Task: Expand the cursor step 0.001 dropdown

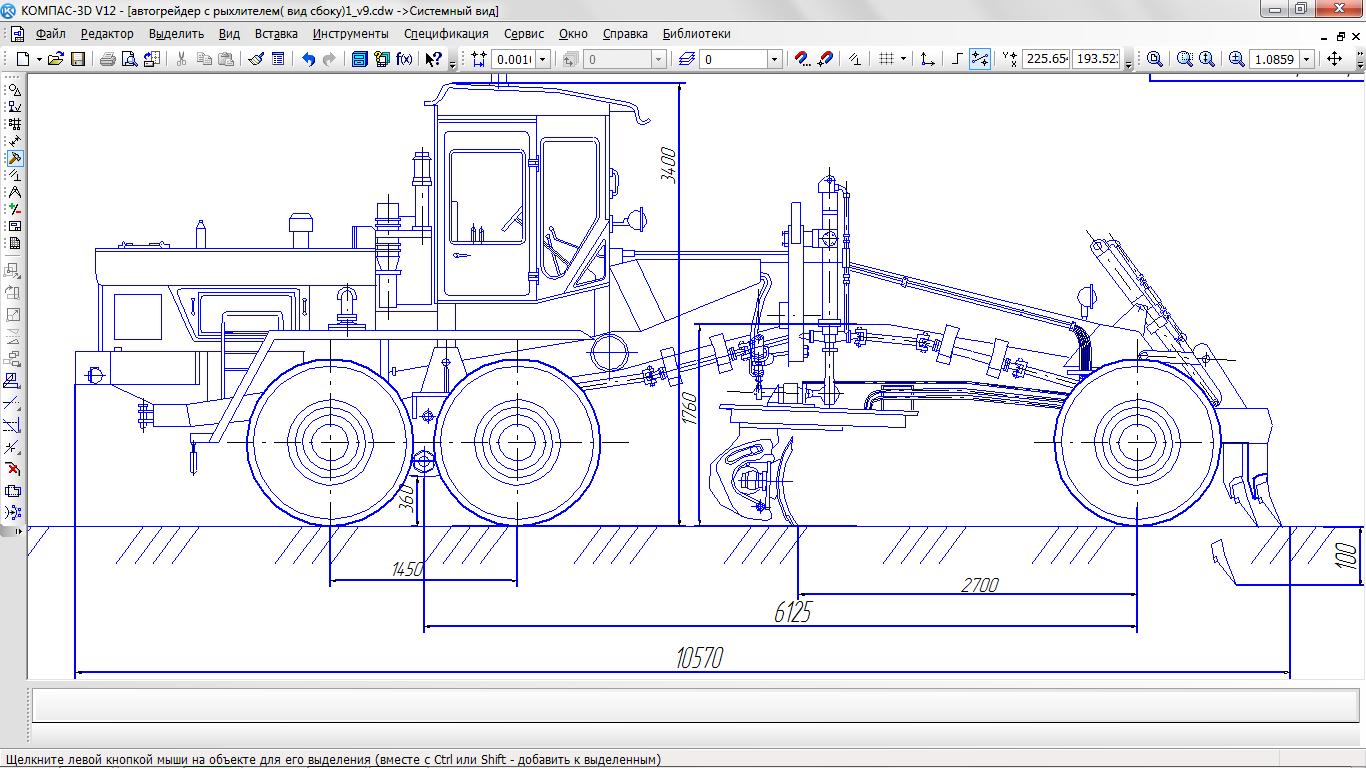Action: click(543, 59)
